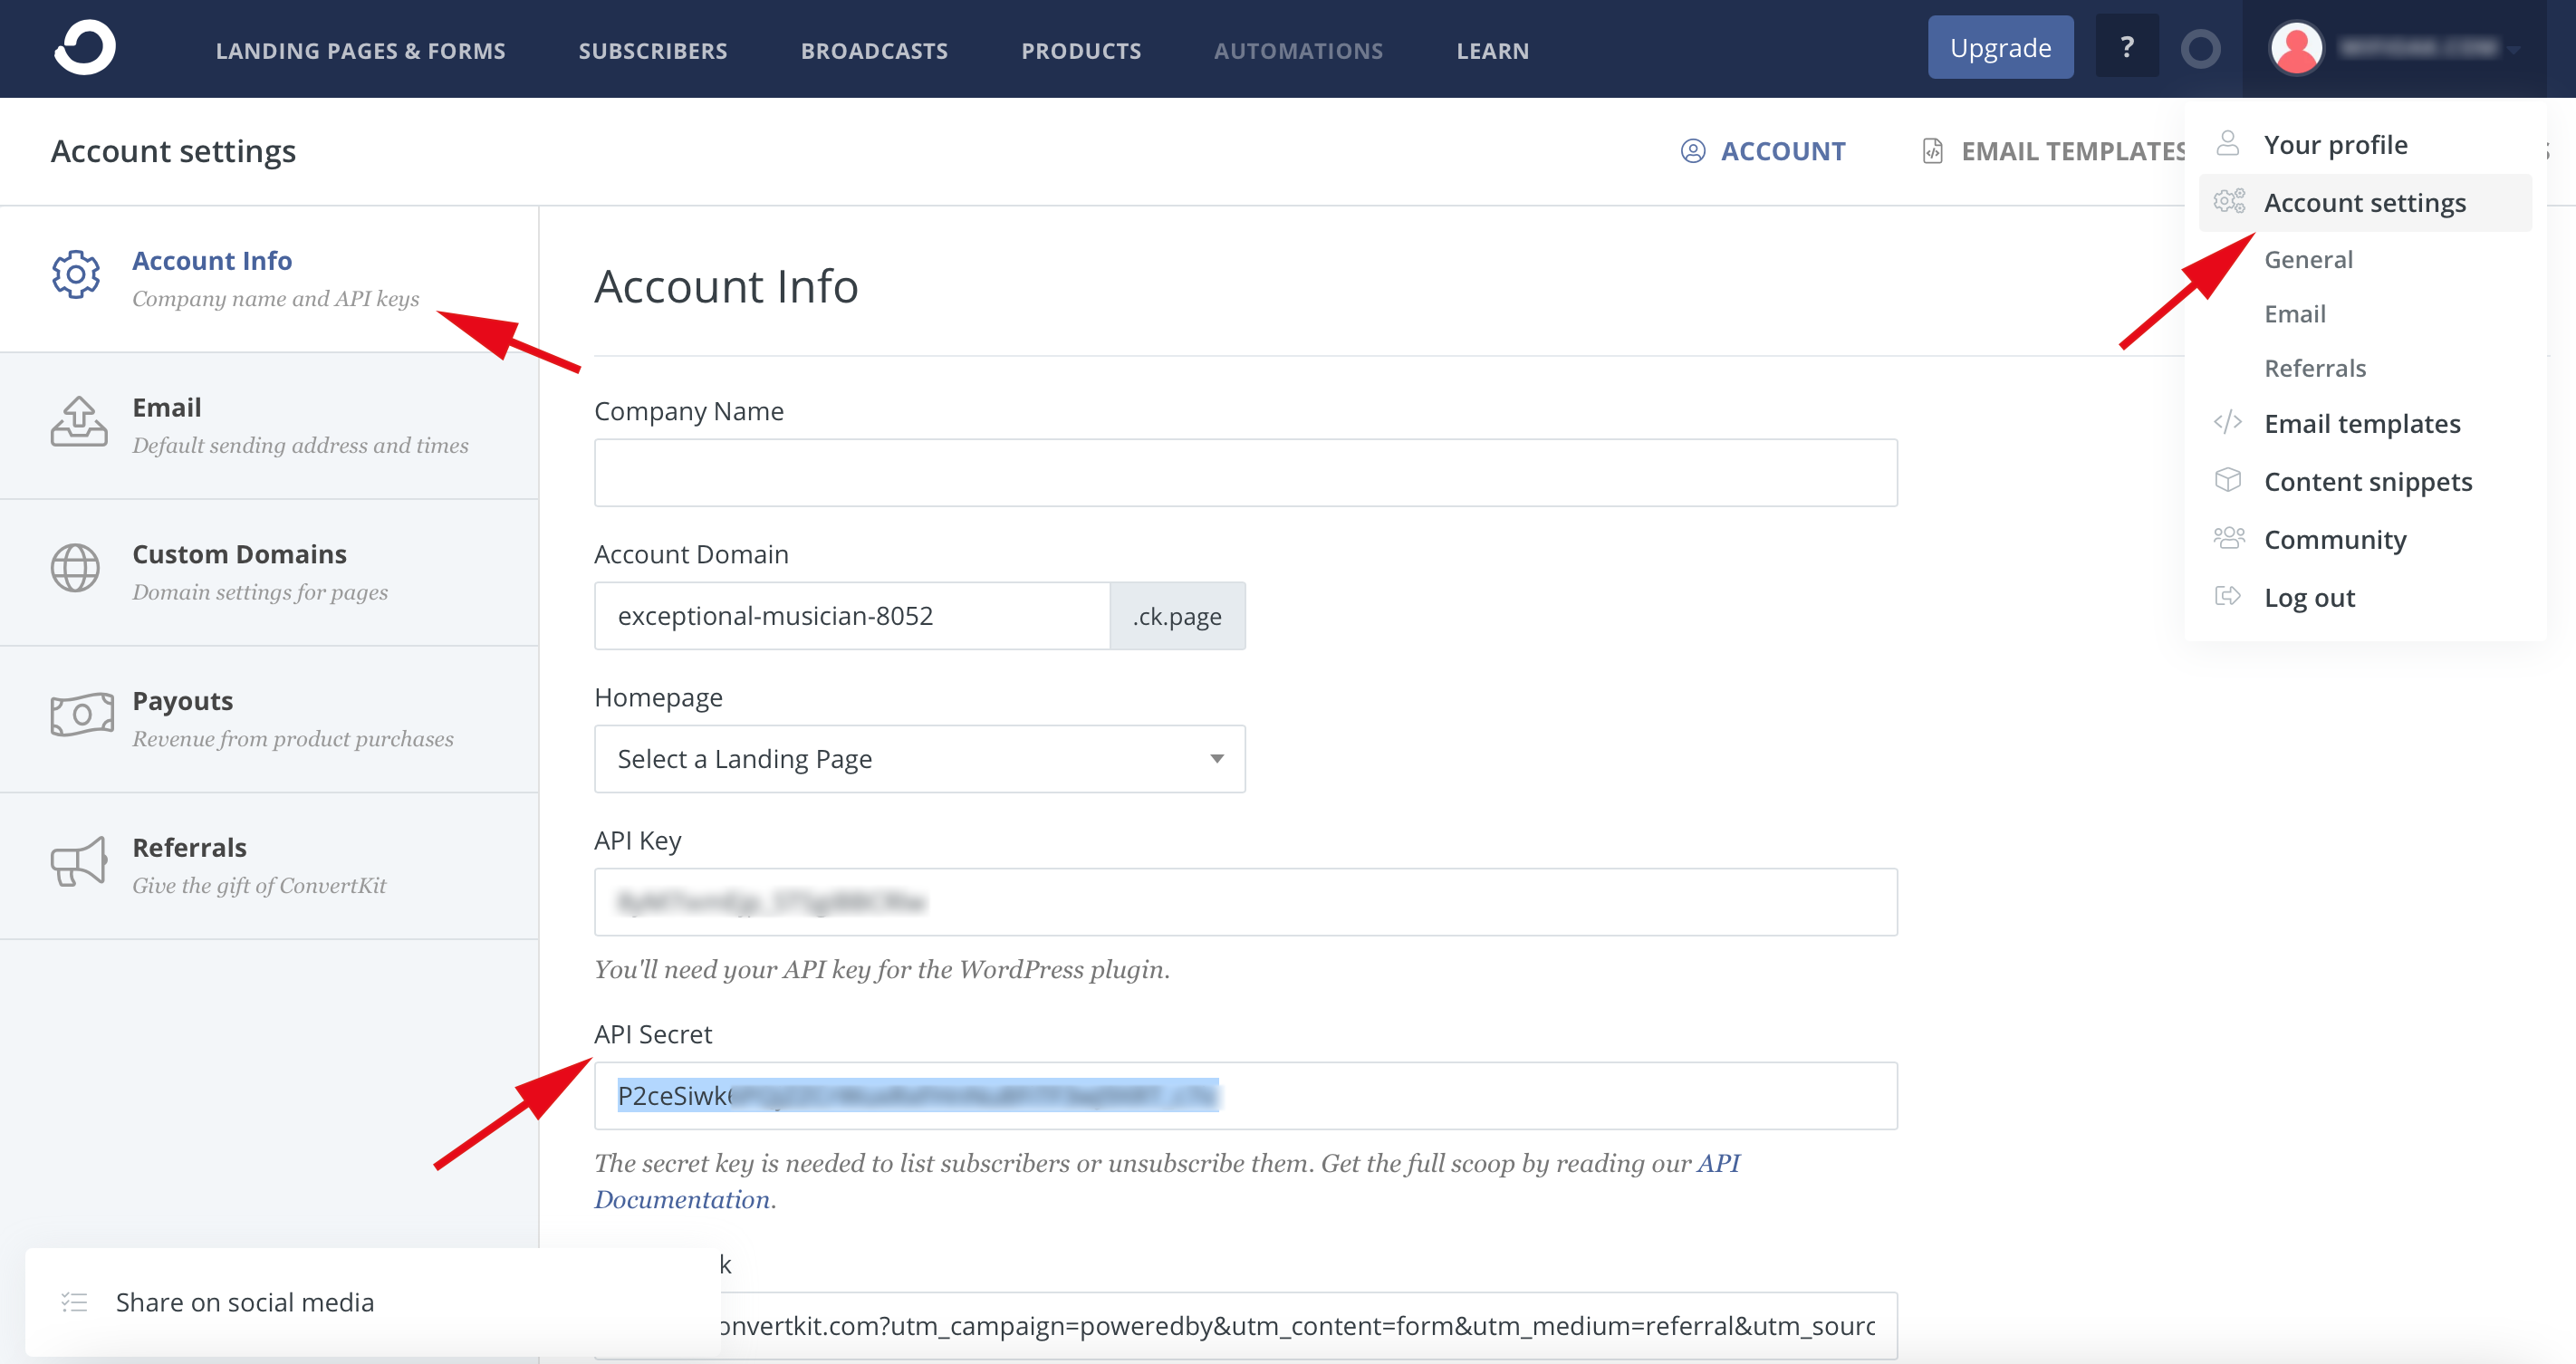
Task: Click the user avatar picture
Action: point(2296,48)
